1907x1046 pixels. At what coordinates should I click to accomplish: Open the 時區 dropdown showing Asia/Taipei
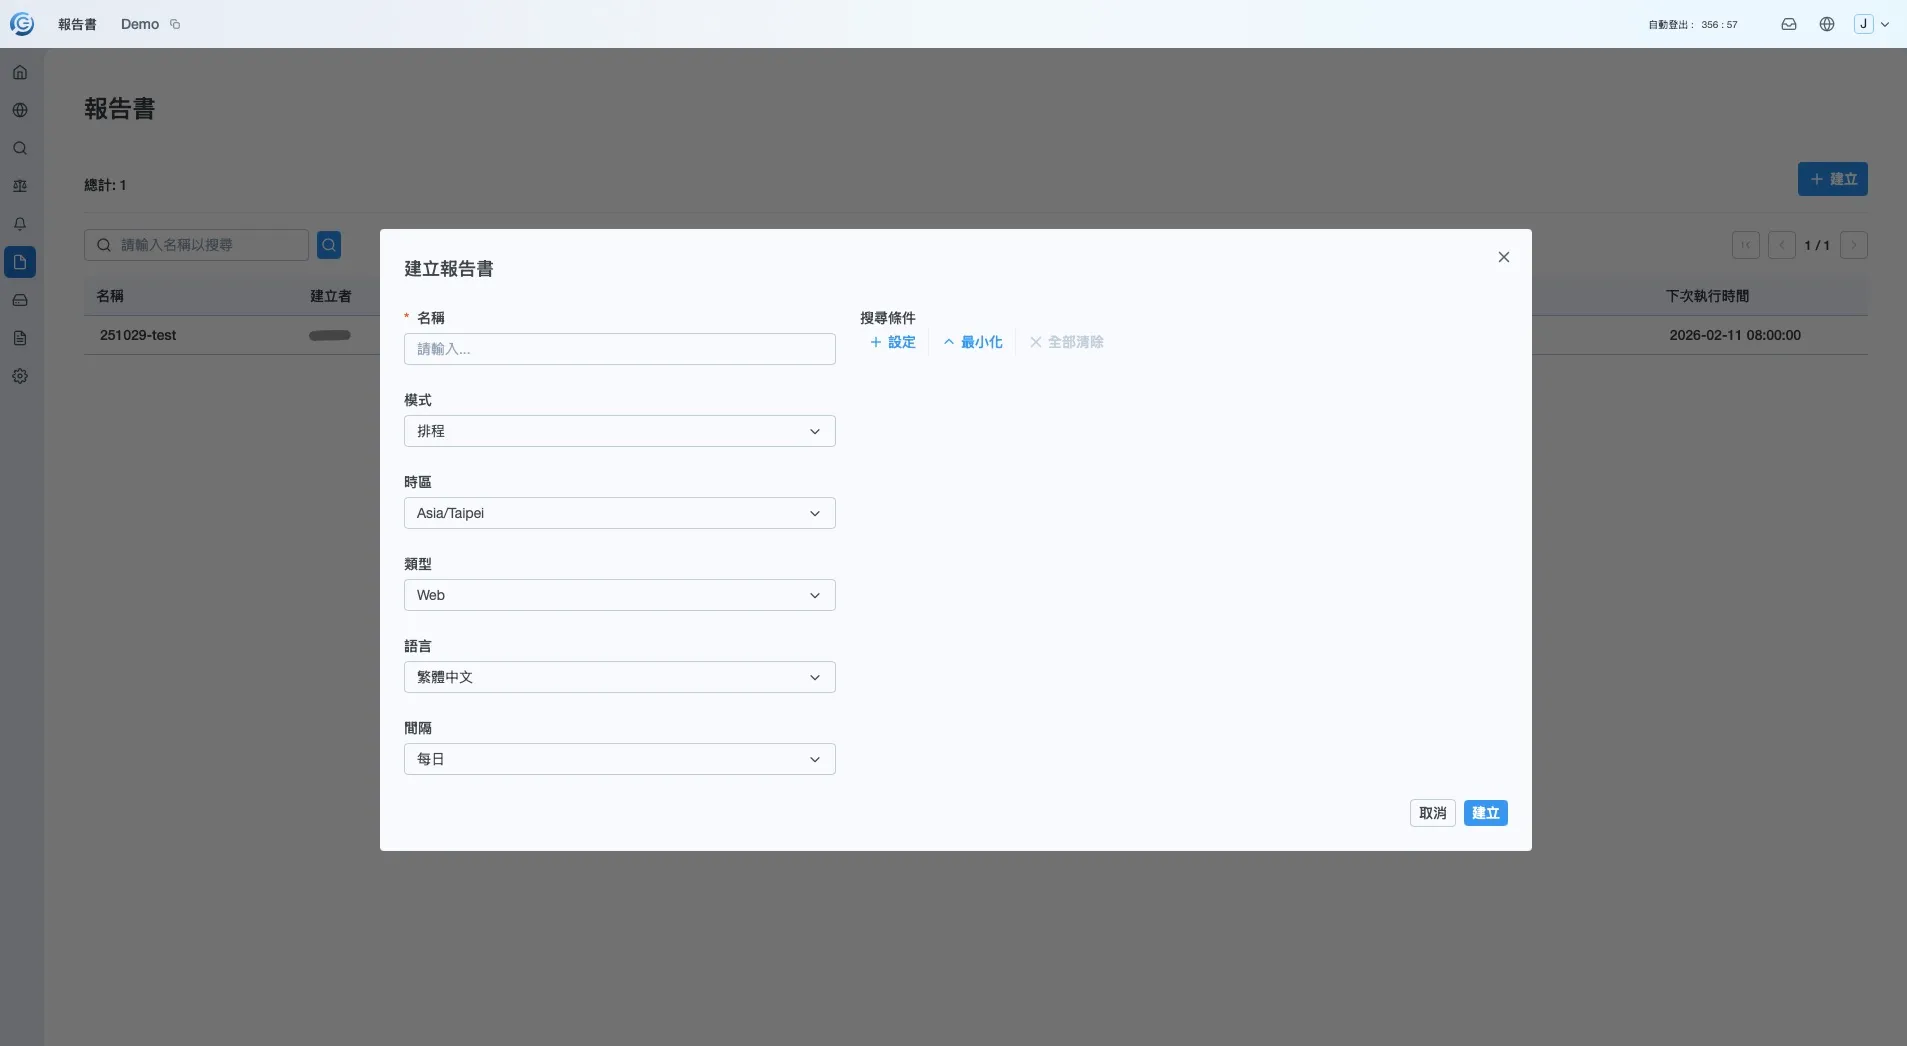tap(620, 513)
